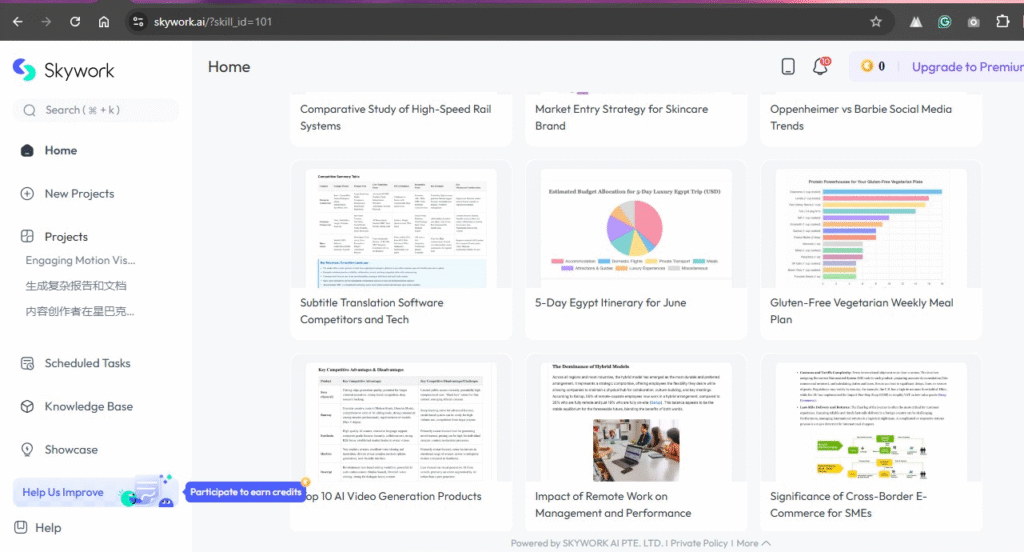1024x552 pixels.
Task: Open the browser extensions puzzle icon
Action: (x=1003, y=21)
